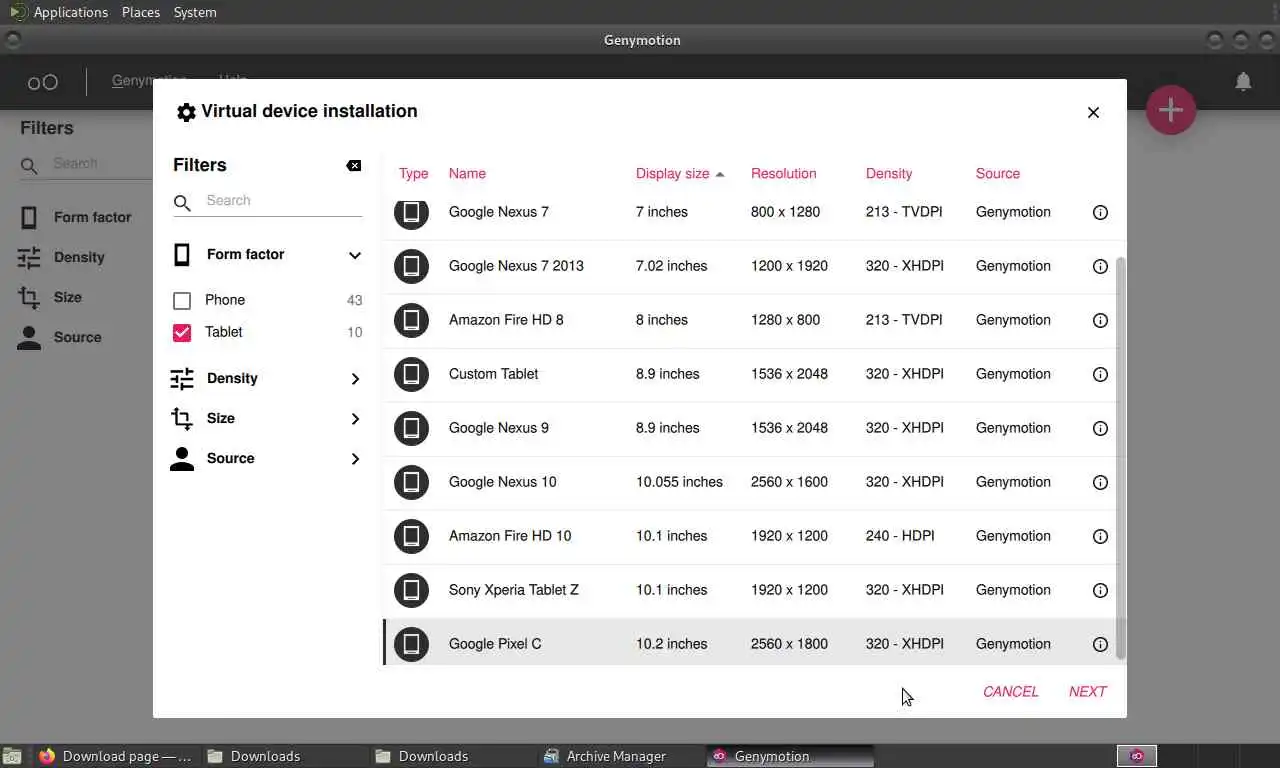
Task: Click the Source person icon in dialog
Action: 182,459
